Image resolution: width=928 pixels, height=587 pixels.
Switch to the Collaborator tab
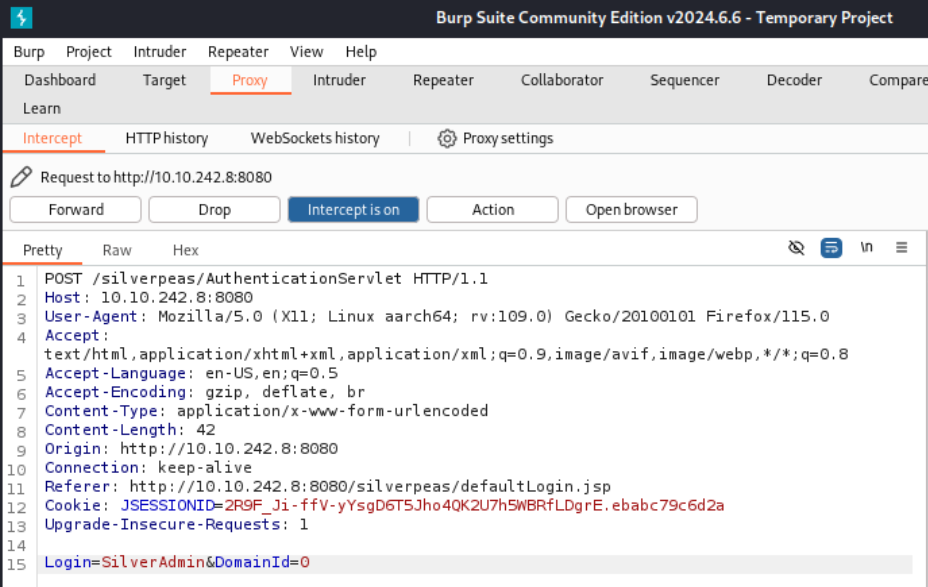[x=562, y=80]
